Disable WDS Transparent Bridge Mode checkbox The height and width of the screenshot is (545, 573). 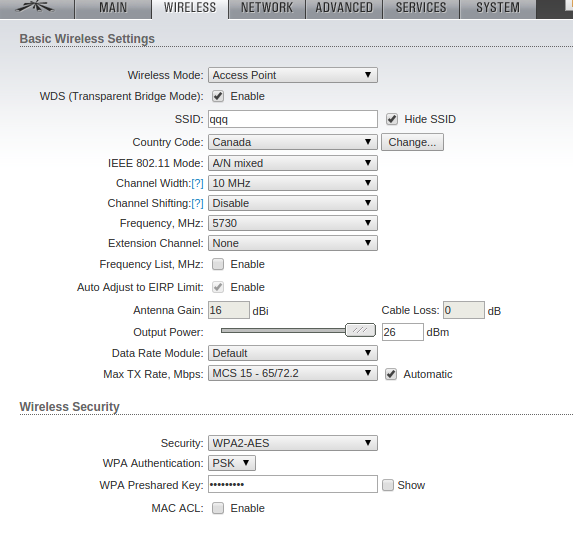(x=218, y=96)
